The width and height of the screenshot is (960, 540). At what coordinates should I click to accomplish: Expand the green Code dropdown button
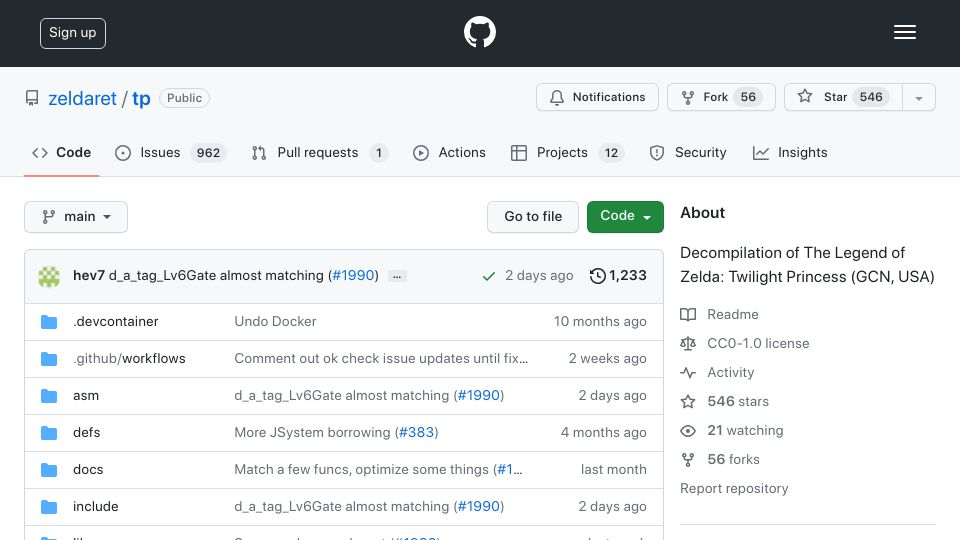[x=625, y=217]
